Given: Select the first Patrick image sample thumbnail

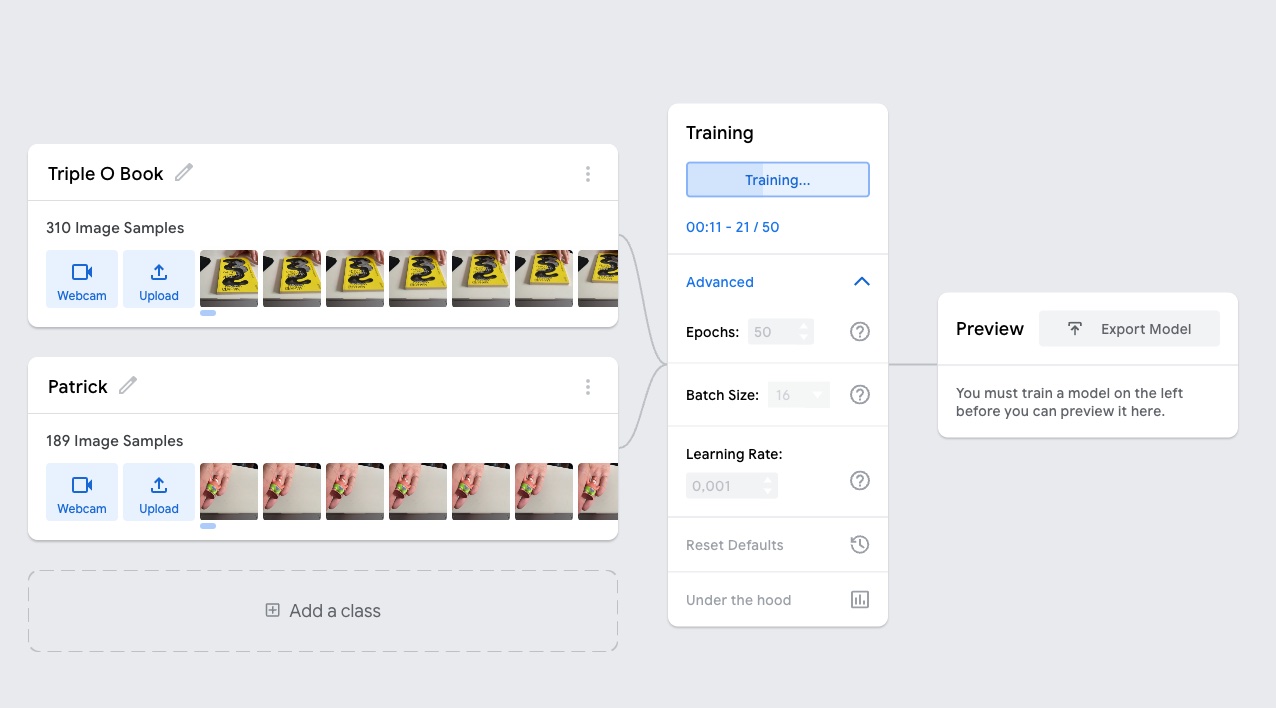Looking at the screenshot, I should pos(229,491).
